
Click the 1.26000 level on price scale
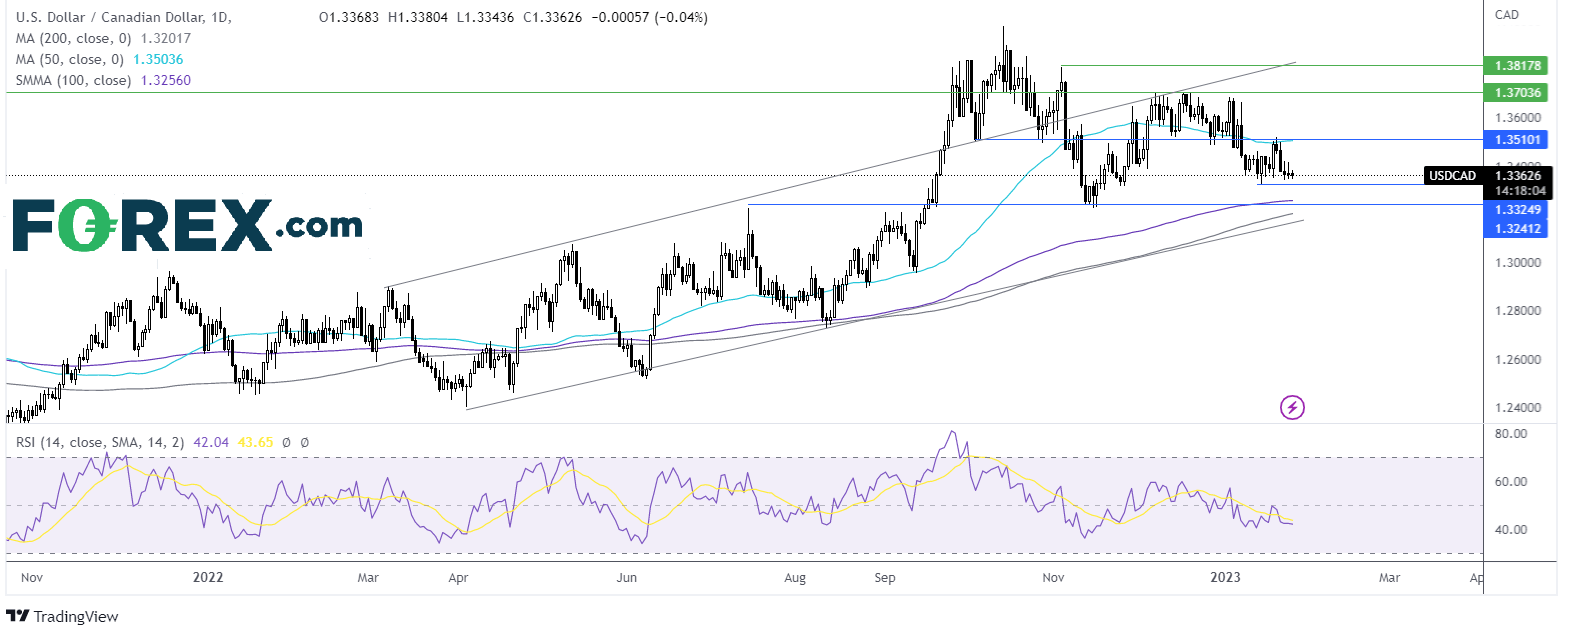click(x=1518, y=359)
